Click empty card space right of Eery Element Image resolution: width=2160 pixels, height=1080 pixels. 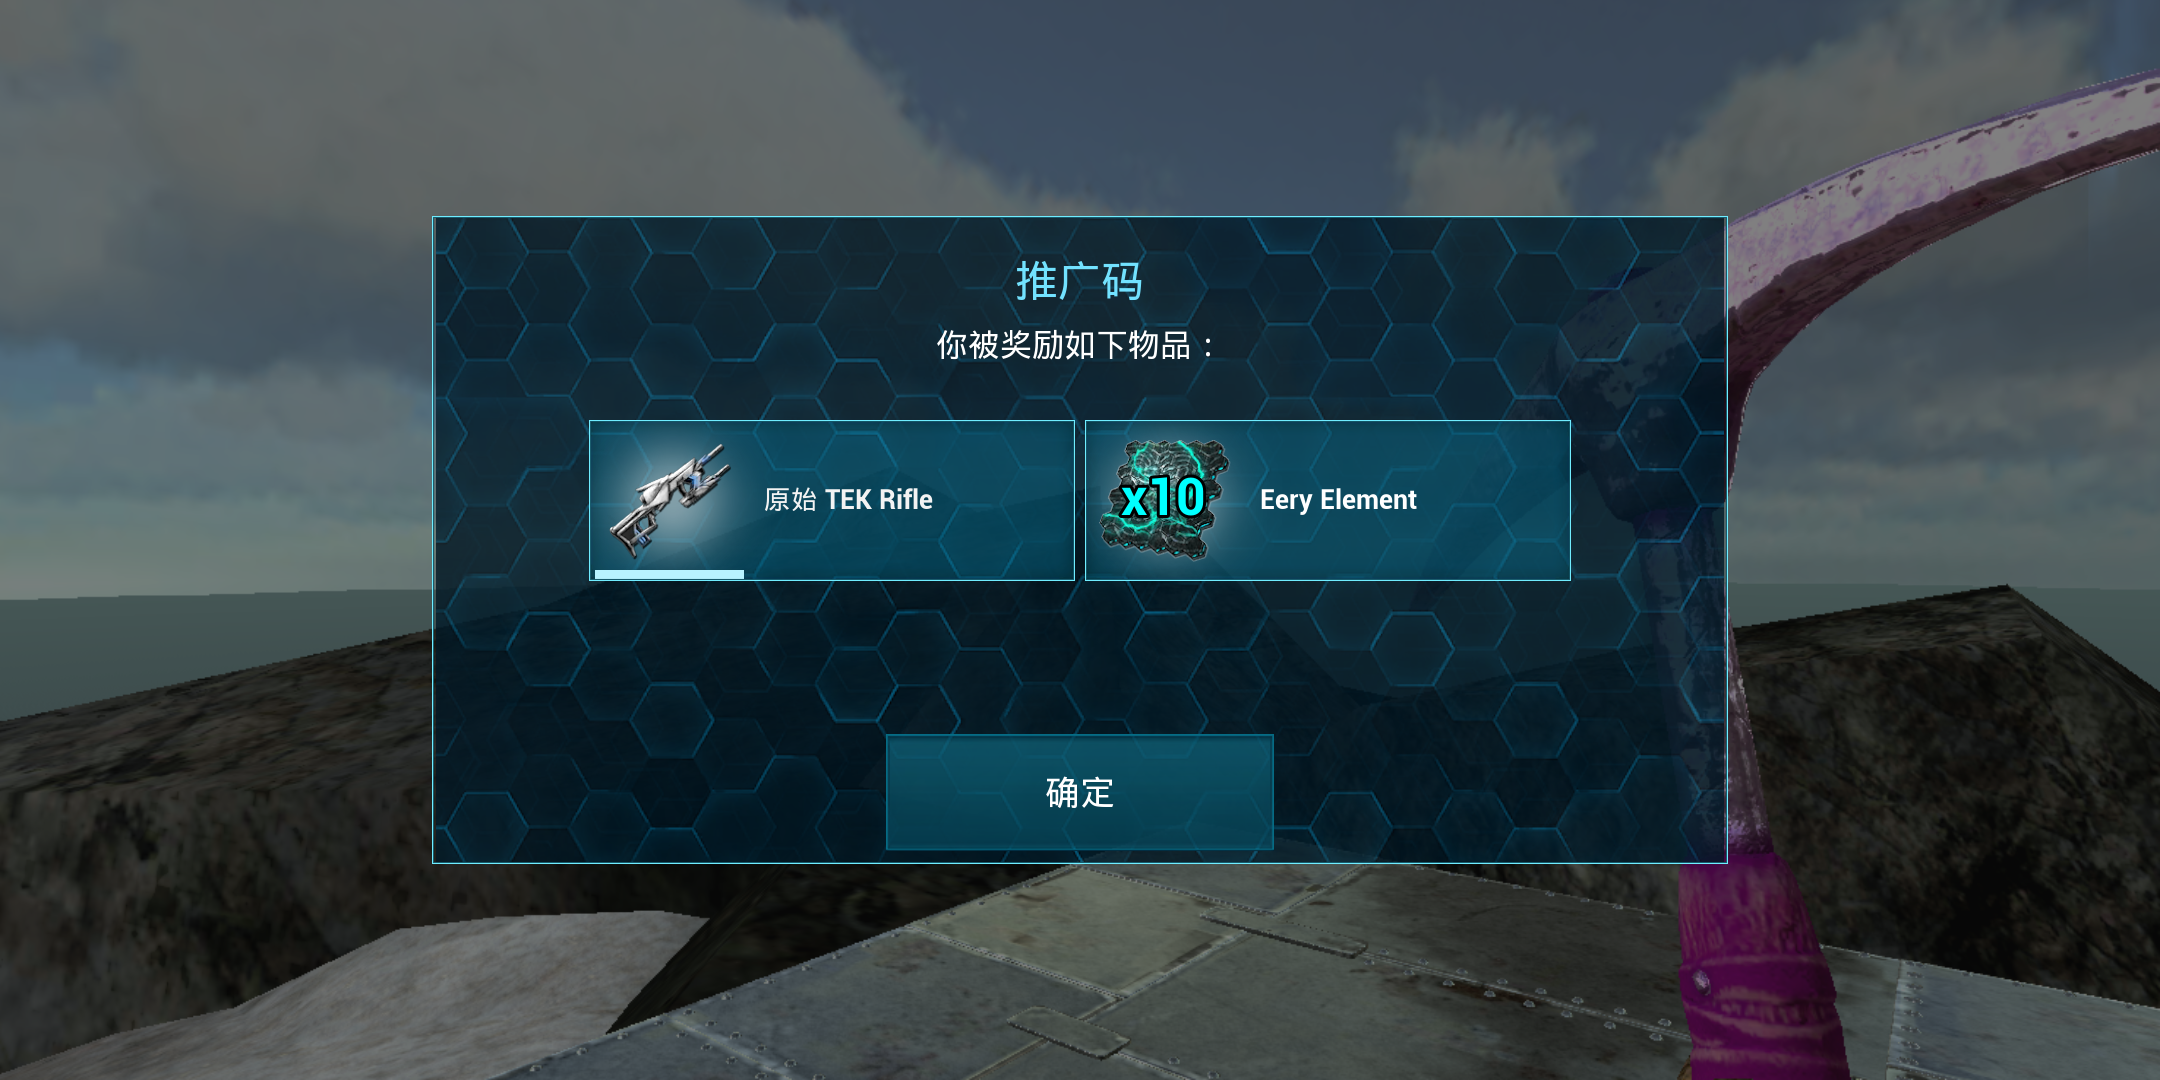click(1495, 500)
